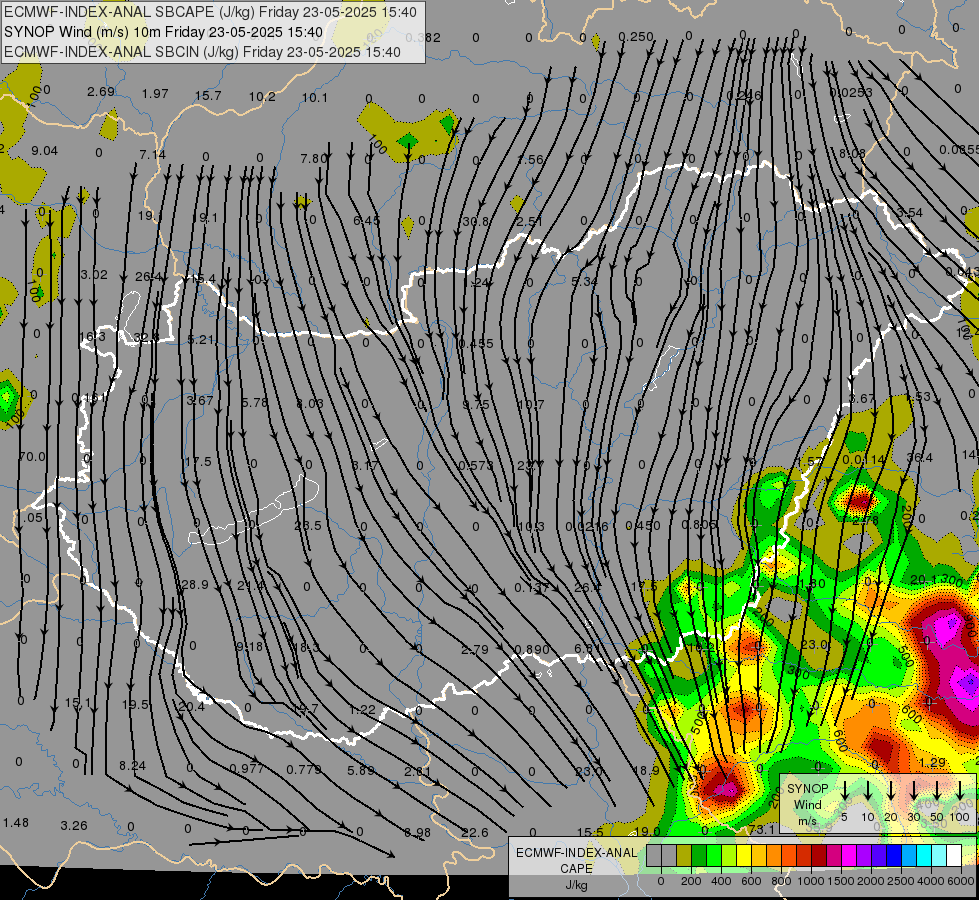The width and height of the screenshot is (979, 900).
Task: Click the SBCIN title line in header
Action: point(202,52)
